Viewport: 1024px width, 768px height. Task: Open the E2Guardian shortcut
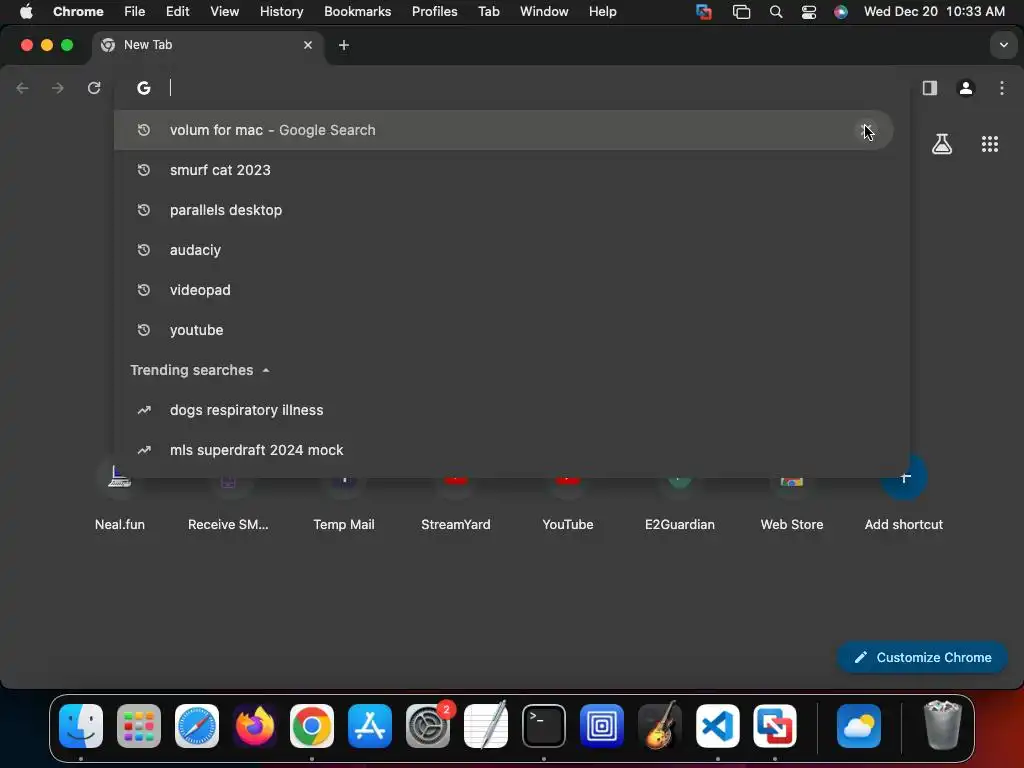(680, 500)
